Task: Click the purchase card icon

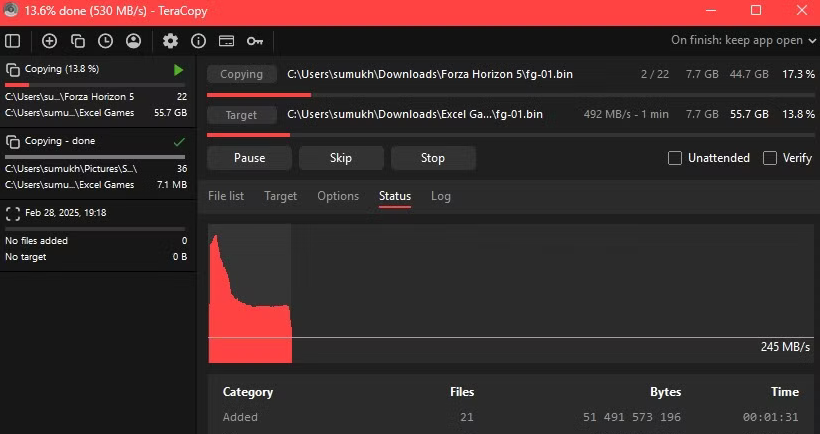Action: 226,41
